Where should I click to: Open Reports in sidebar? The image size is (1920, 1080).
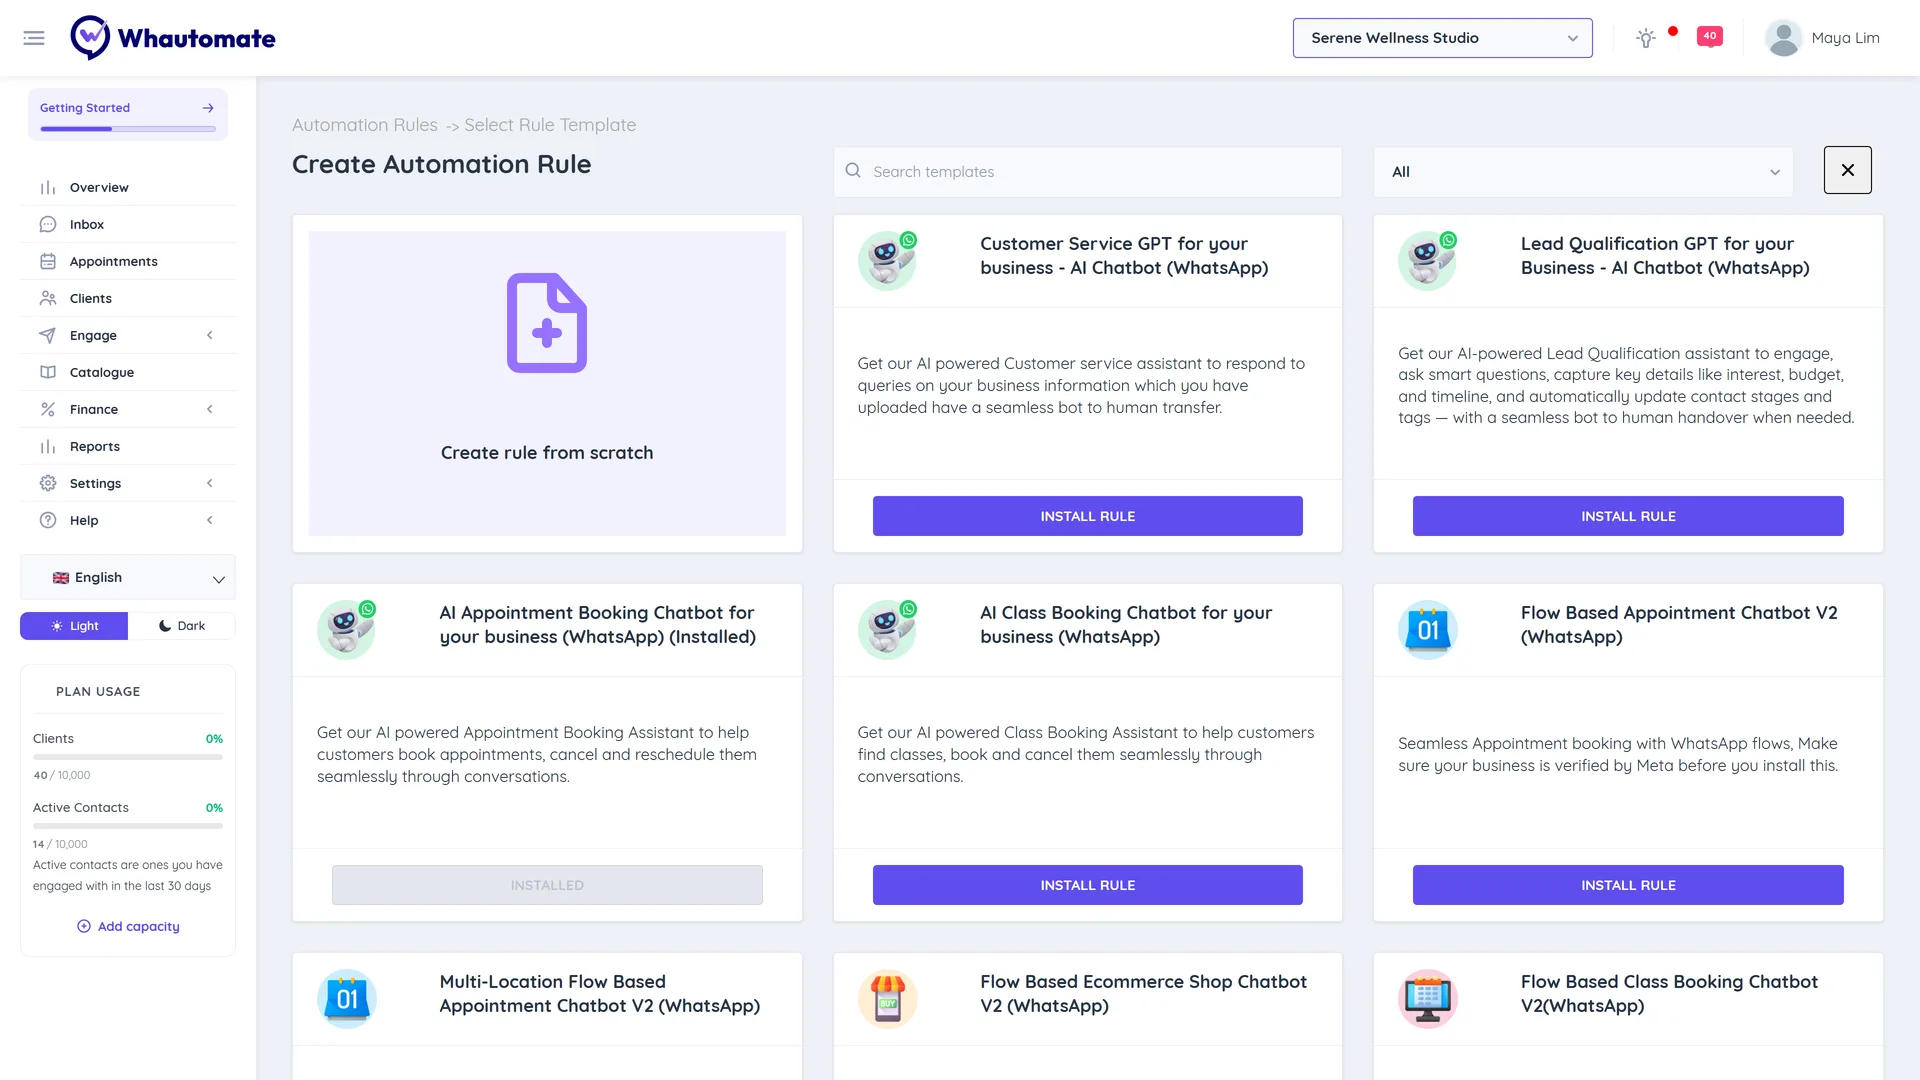[128, 446]
